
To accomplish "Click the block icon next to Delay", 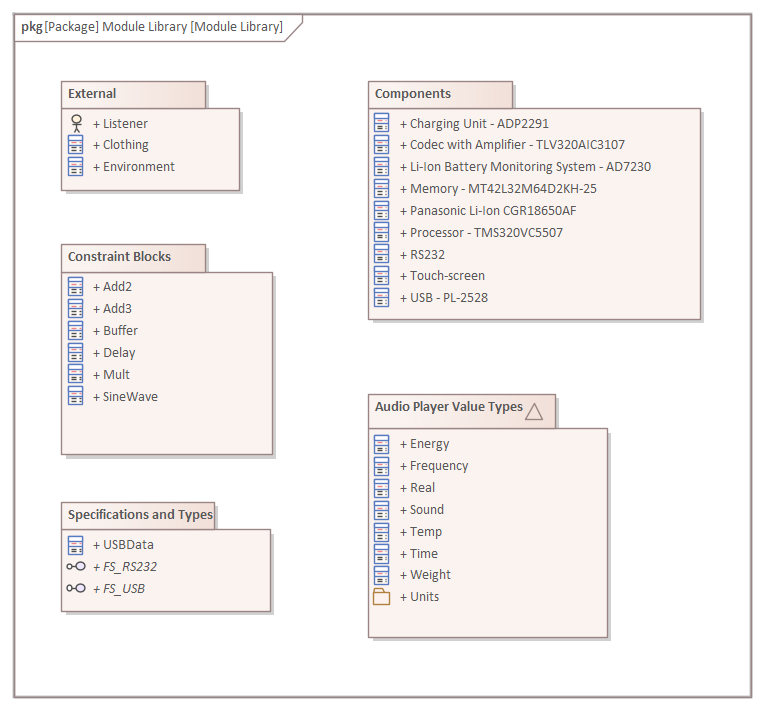I will pyautogui.click(x=76, y=353).
